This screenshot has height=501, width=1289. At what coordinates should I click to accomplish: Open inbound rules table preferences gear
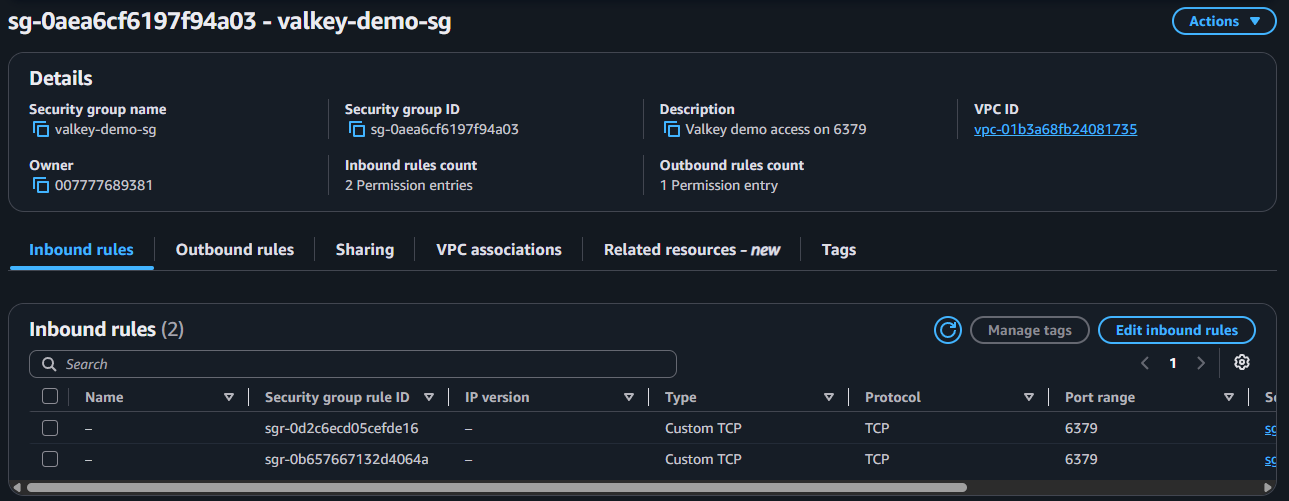coord(1242,362)
